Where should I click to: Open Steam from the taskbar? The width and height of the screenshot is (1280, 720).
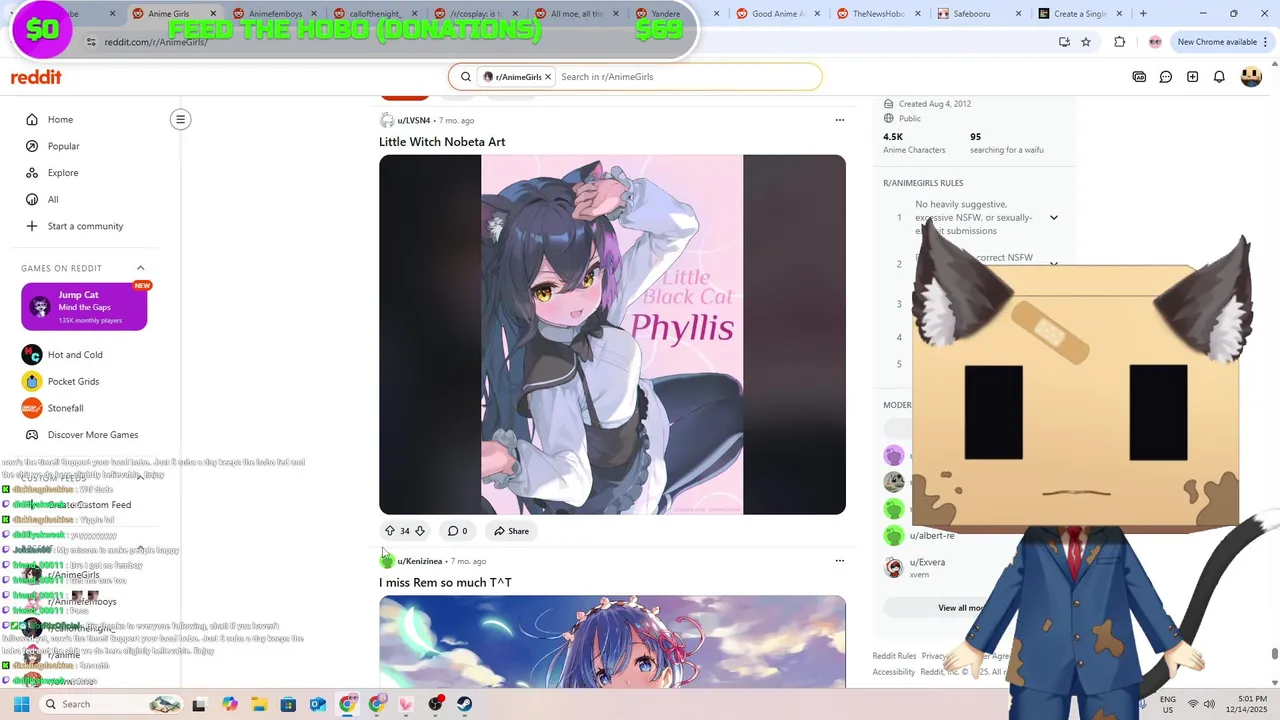point(465,704)
